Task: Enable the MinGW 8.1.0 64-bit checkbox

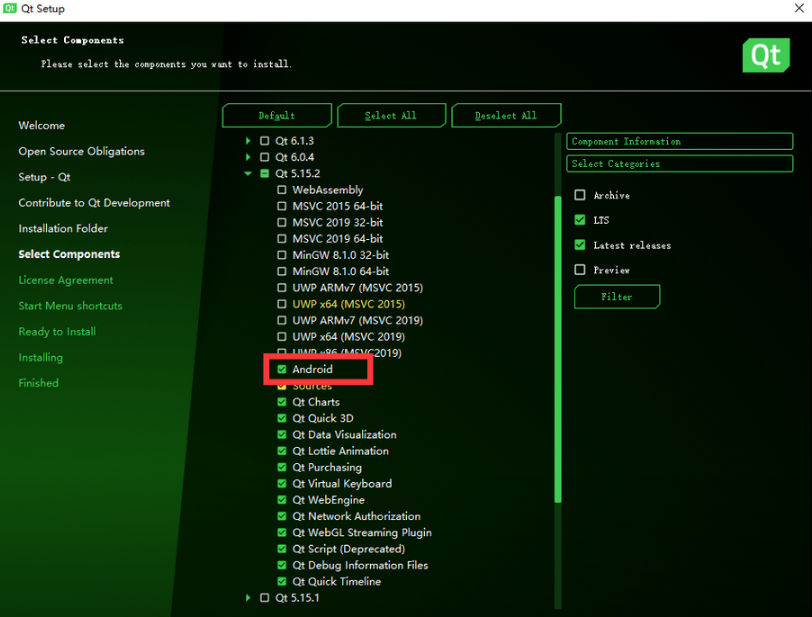Action: tap(282, 271)
